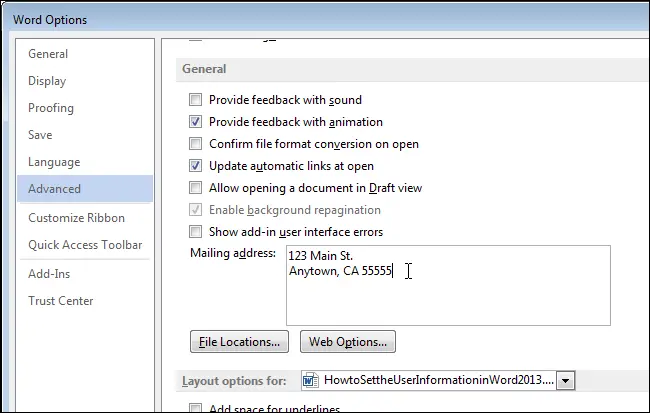Open the Trust Center category
The height and width of the screenshot is (413, 650).
tap(61, 301)
